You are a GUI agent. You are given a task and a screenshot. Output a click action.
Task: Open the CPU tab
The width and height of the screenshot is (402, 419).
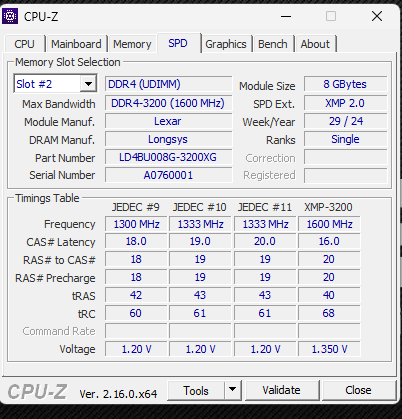[x=24, y=44]
